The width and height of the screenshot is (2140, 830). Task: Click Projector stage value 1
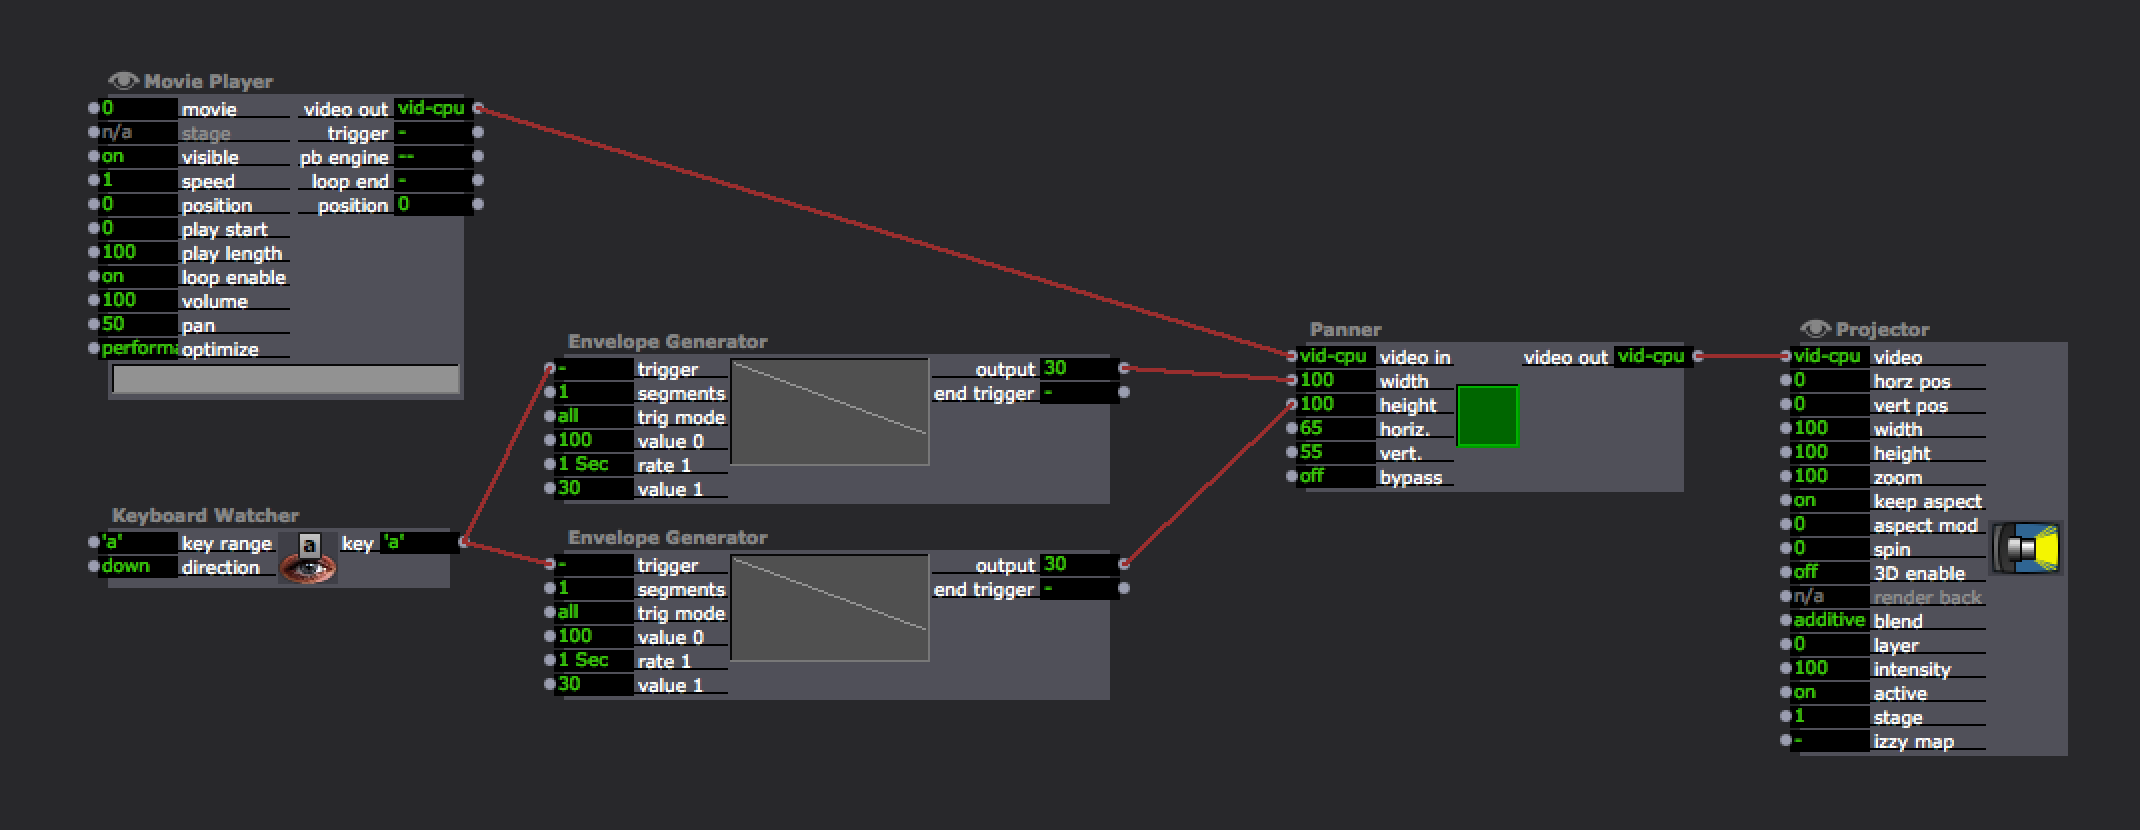1831,716
